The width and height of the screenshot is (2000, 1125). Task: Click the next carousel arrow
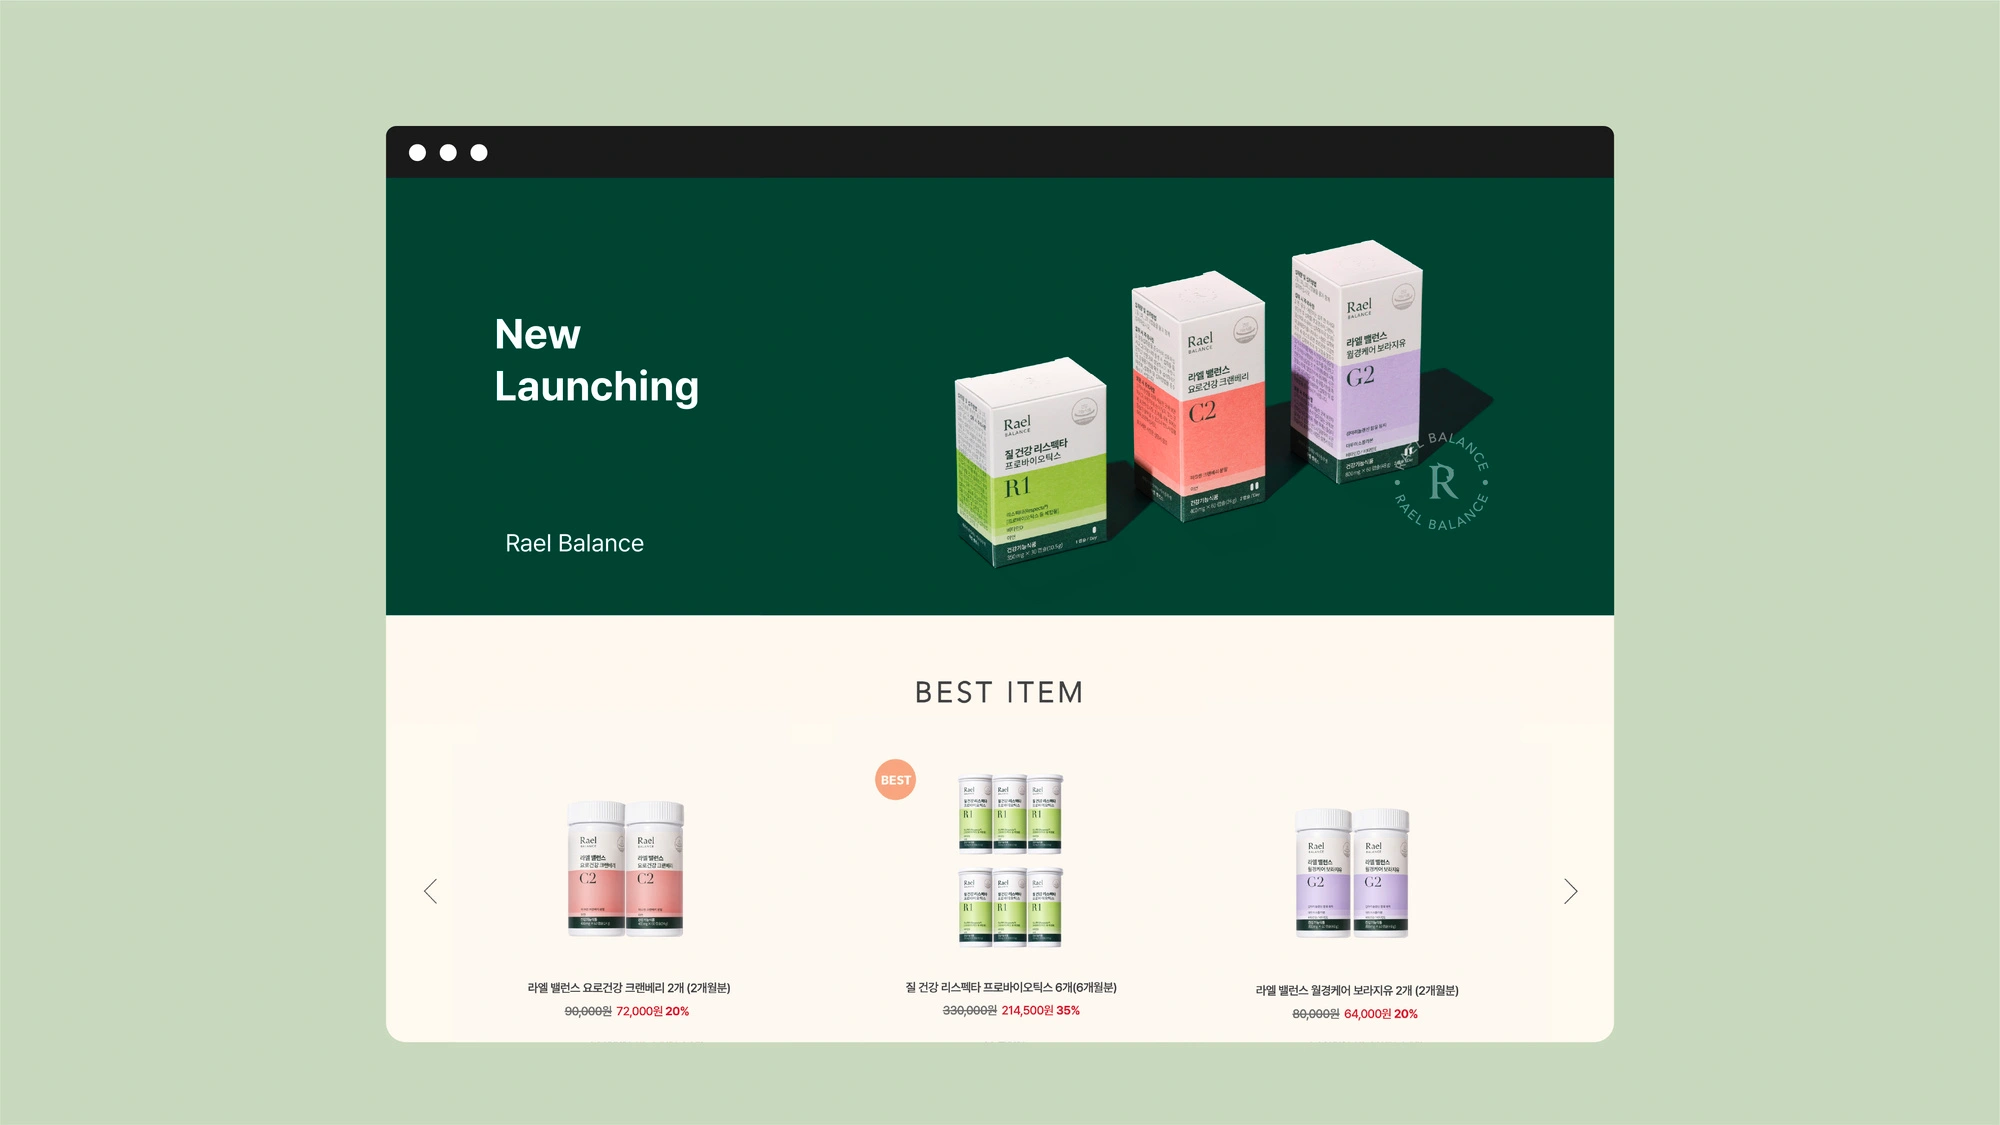(x=1570, y=891)
